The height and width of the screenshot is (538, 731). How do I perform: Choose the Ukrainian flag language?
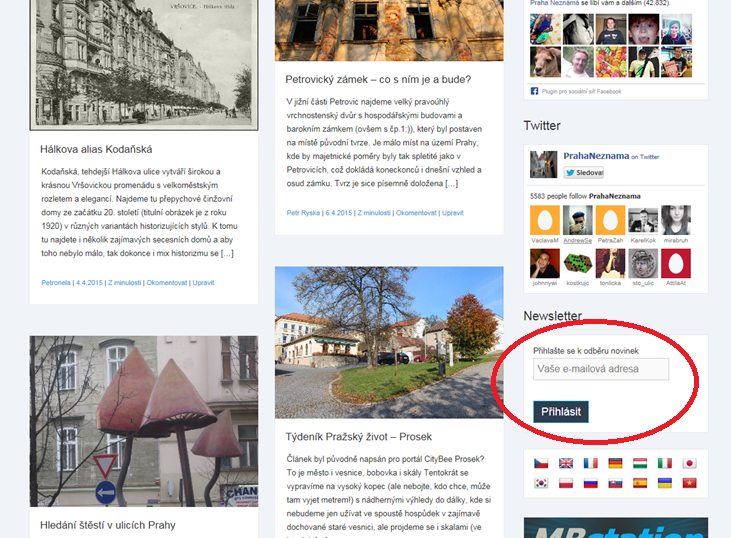[x=664, y=483]
